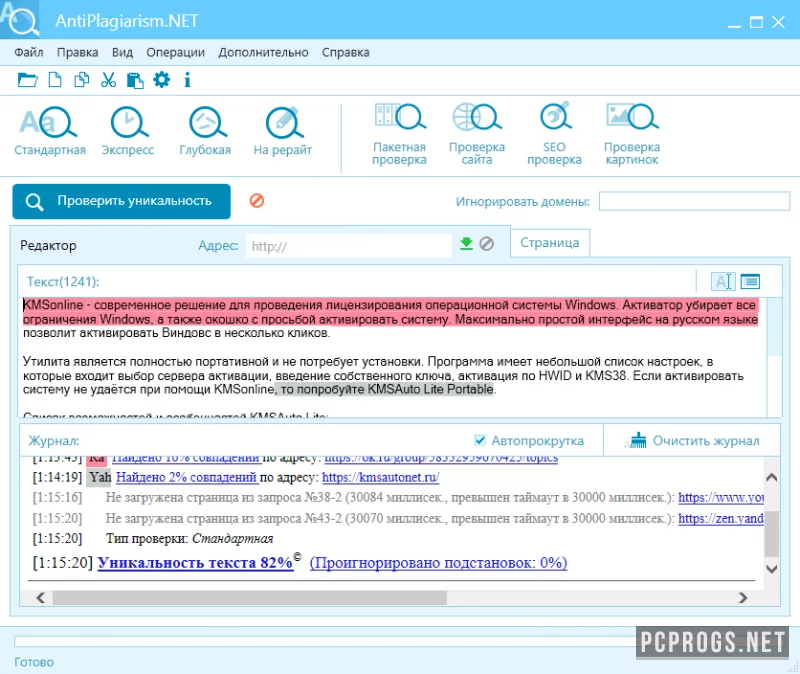
Task: Maximize the AntiPlagiarism.NET window
Action: (756, 22)
